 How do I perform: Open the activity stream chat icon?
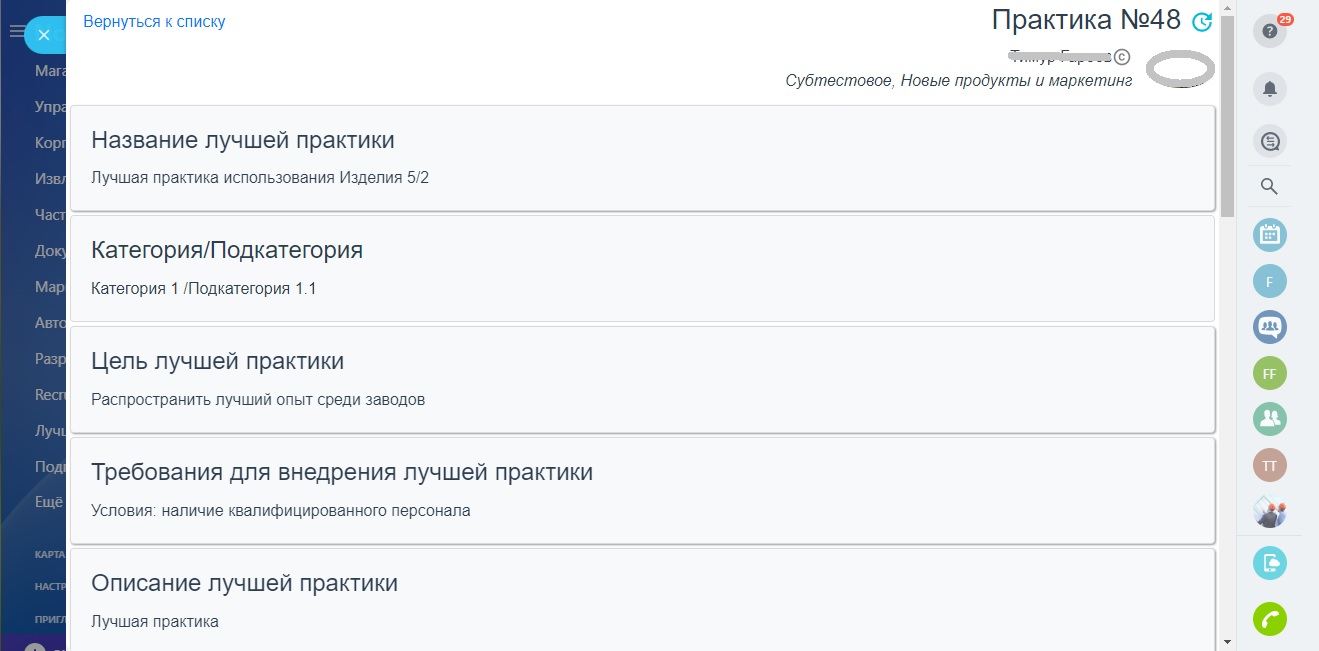click(x=1270, y=141)
